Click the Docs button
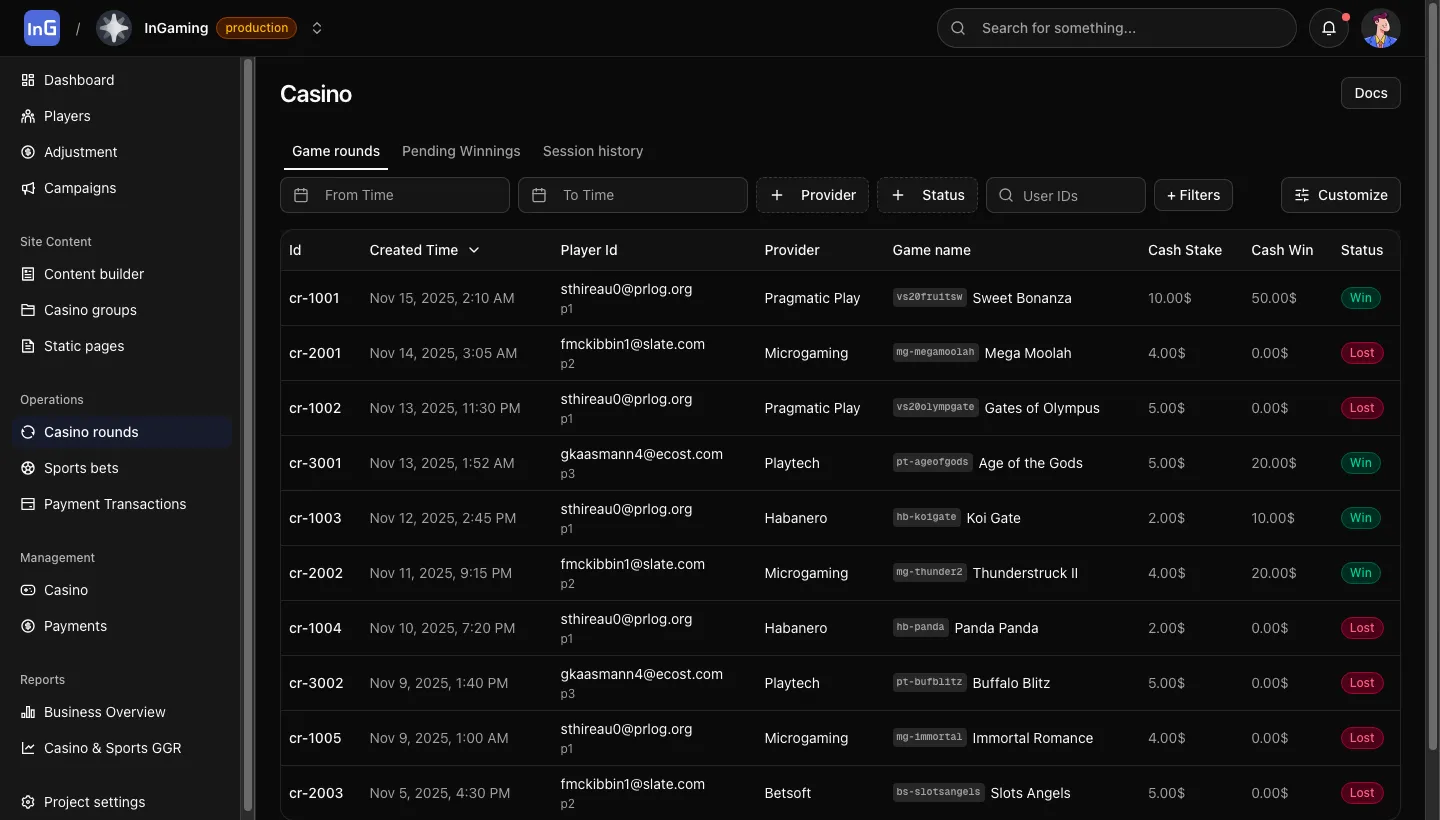 pyautogui.click(x=1370, y=93)
